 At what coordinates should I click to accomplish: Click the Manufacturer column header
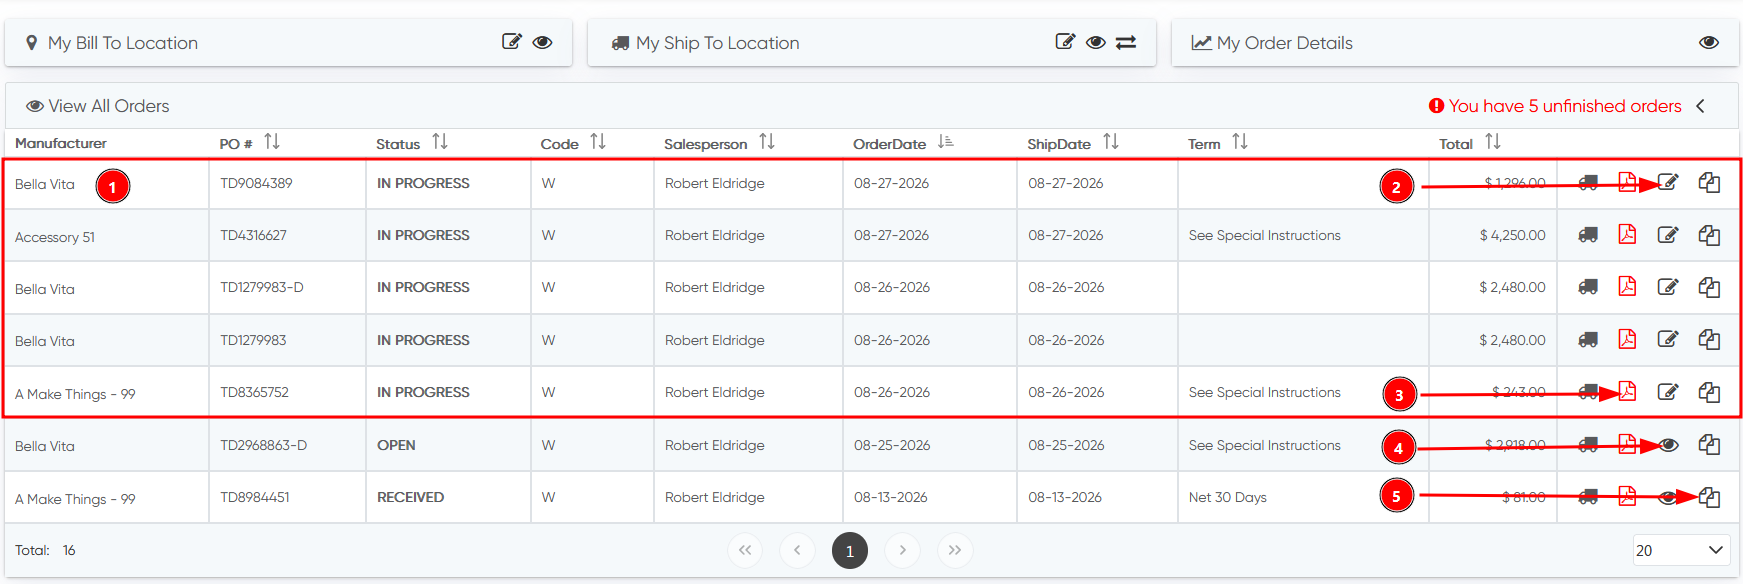click(x=61, y=143)
